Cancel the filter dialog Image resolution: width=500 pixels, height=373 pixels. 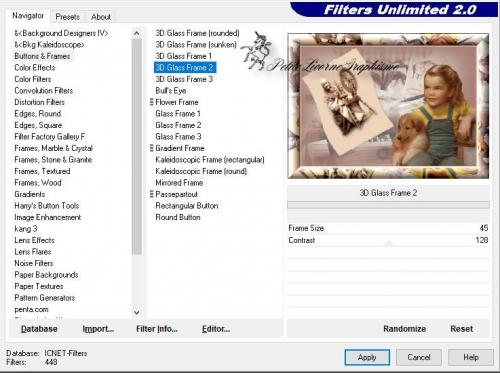[419, 357]
